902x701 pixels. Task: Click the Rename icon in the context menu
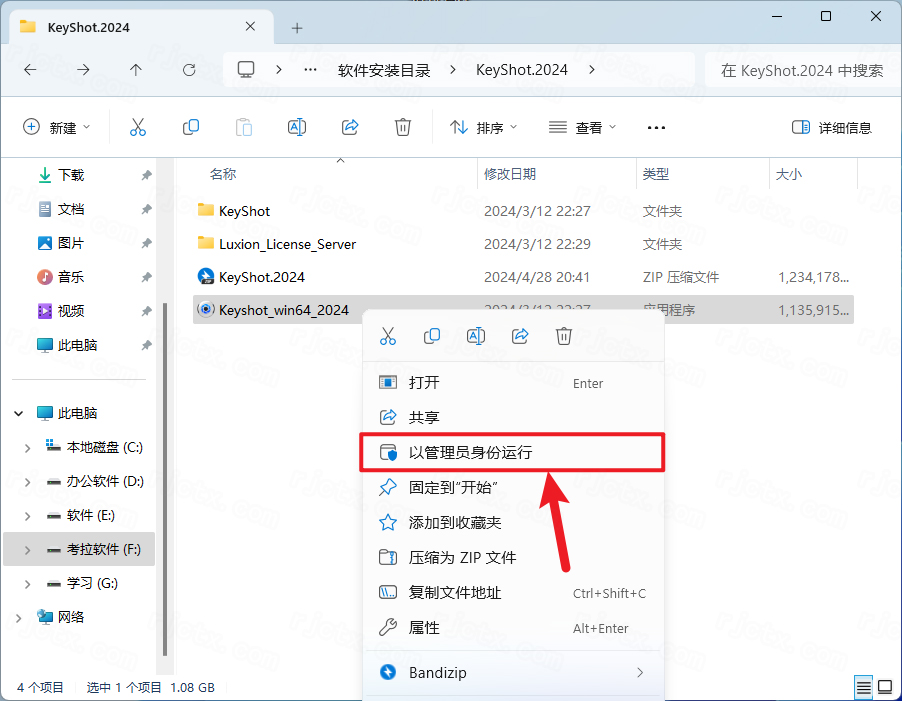[476, 336]
